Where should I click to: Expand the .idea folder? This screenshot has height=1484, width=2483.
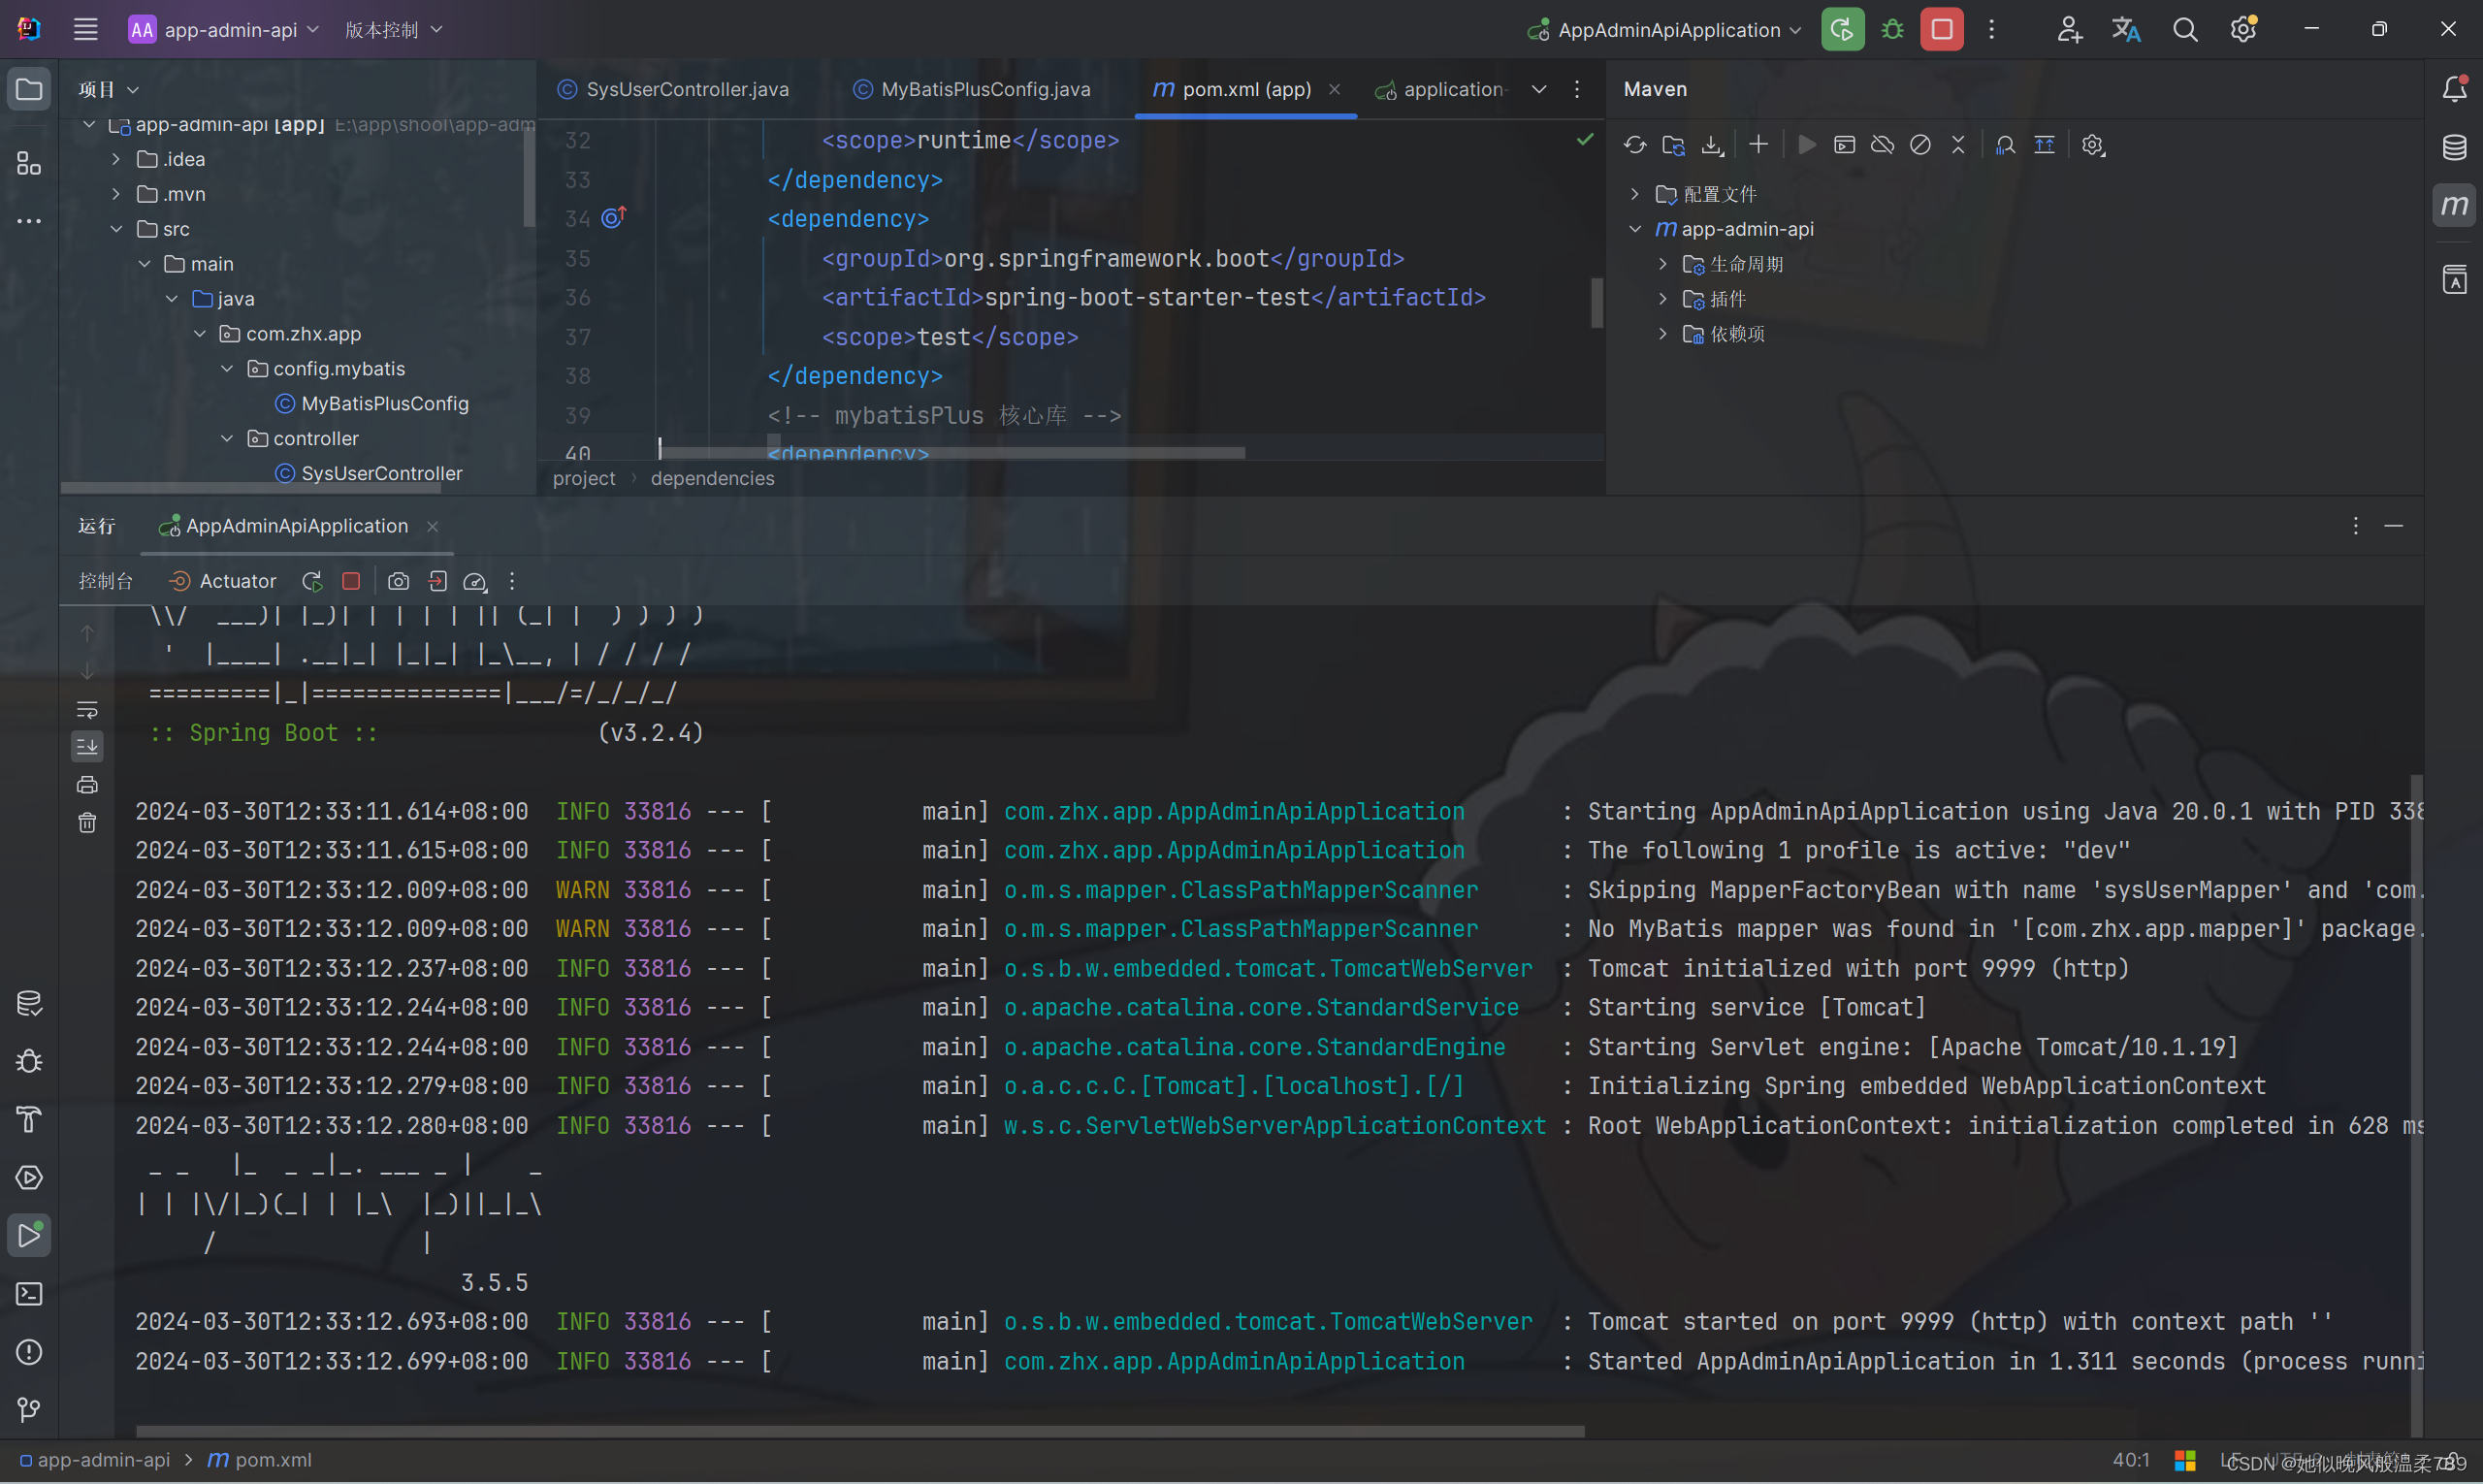116,159
